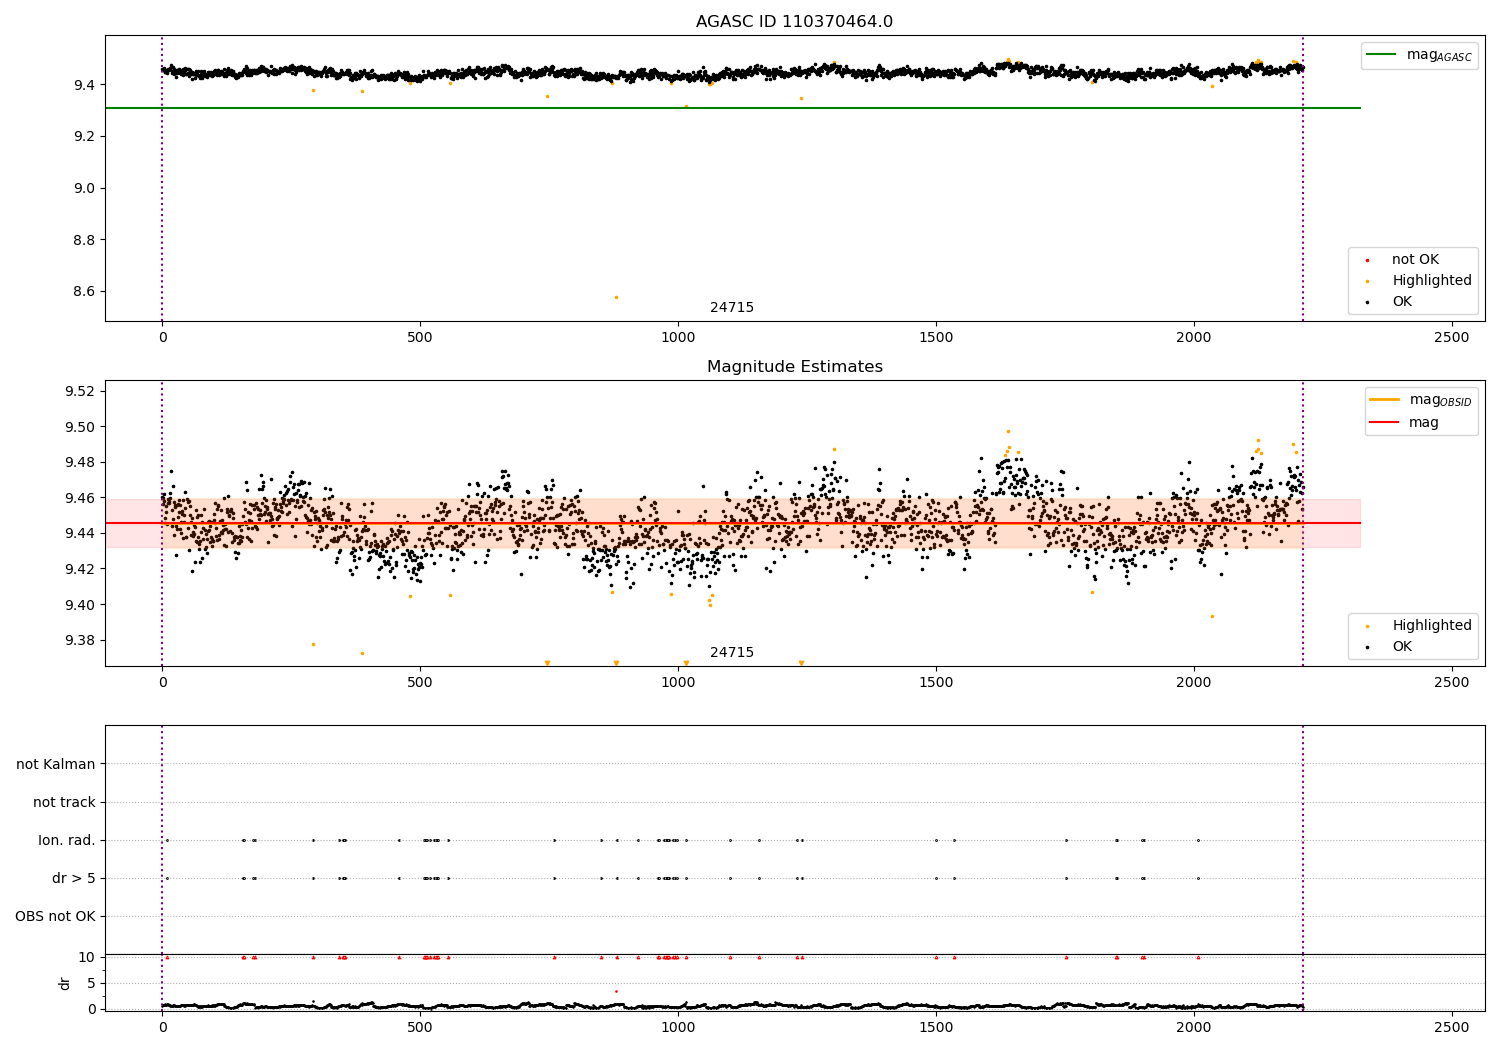1500x1050 pixels.
Task: Click 'Highlighted' legend entry in Magnitude Estimates plot
Action: pos(1432,626)
